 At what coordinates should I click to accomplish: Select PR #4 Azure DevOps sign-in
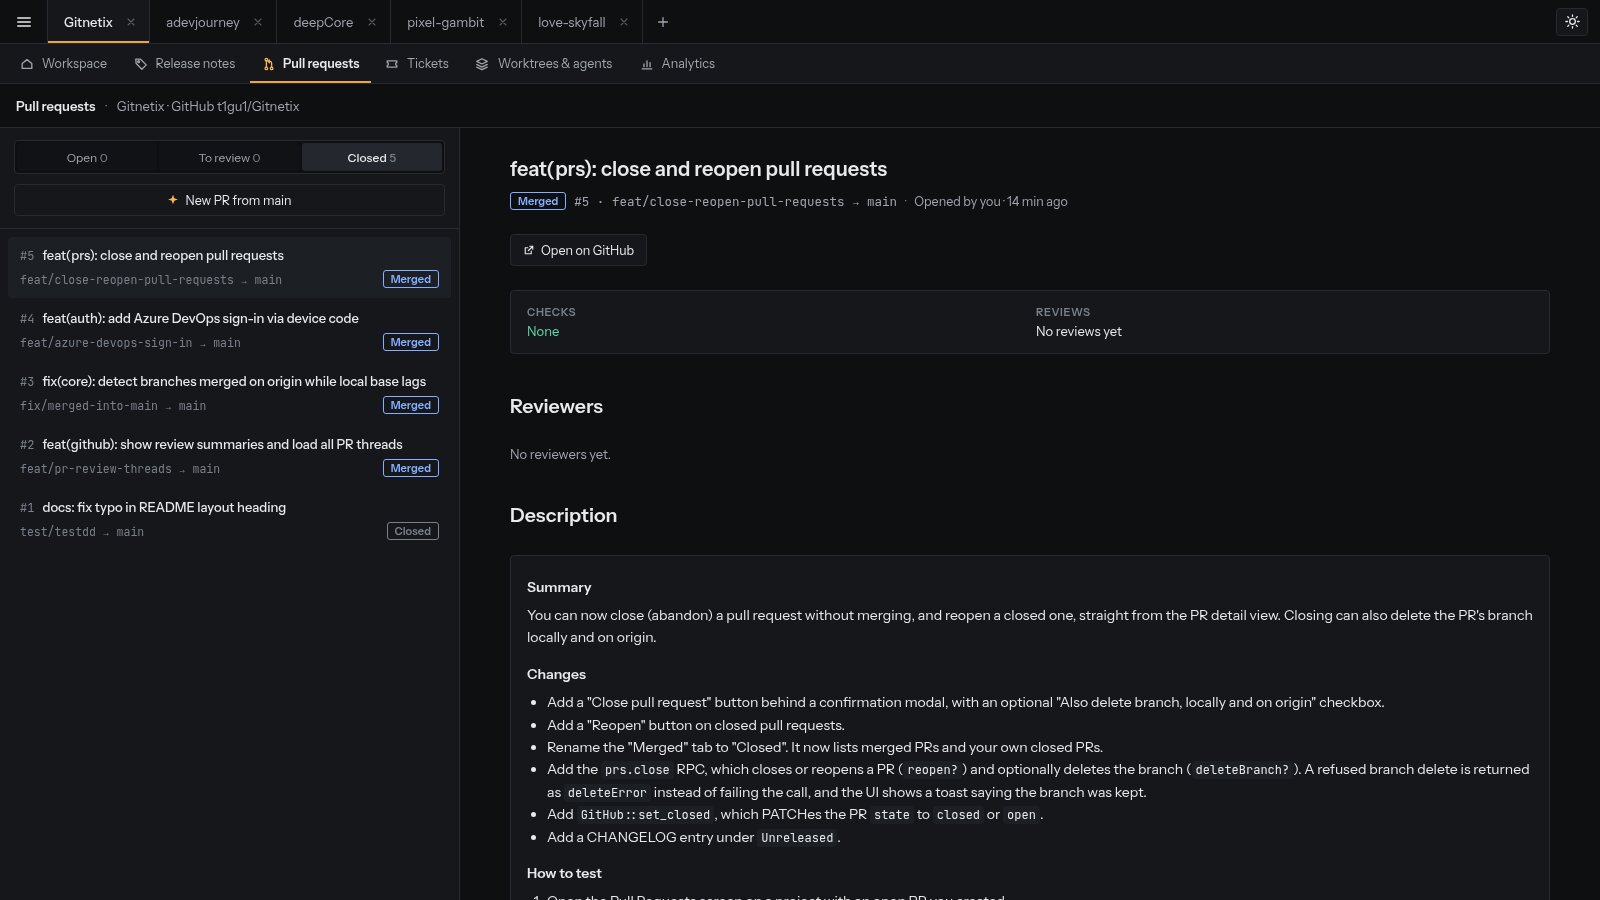click(229, 330)
